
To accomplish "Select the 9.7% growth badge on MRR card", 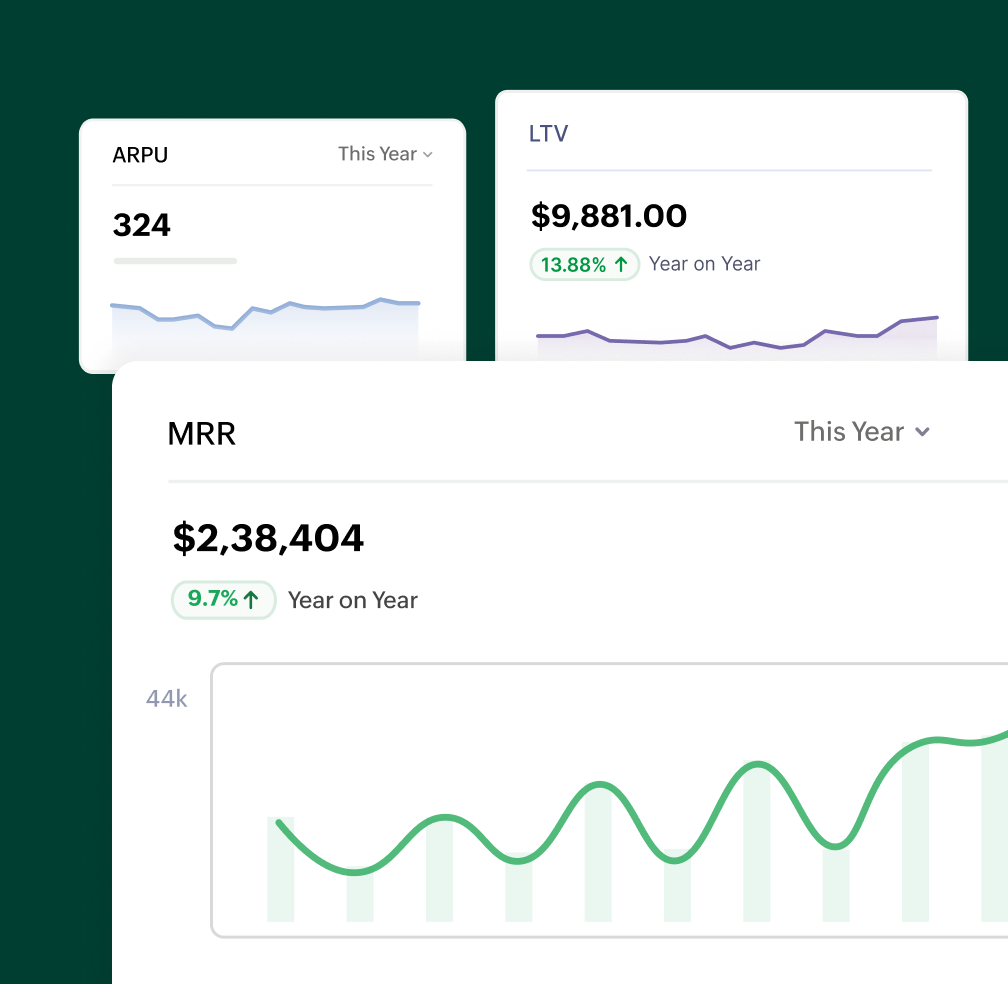I will point(223,600).
